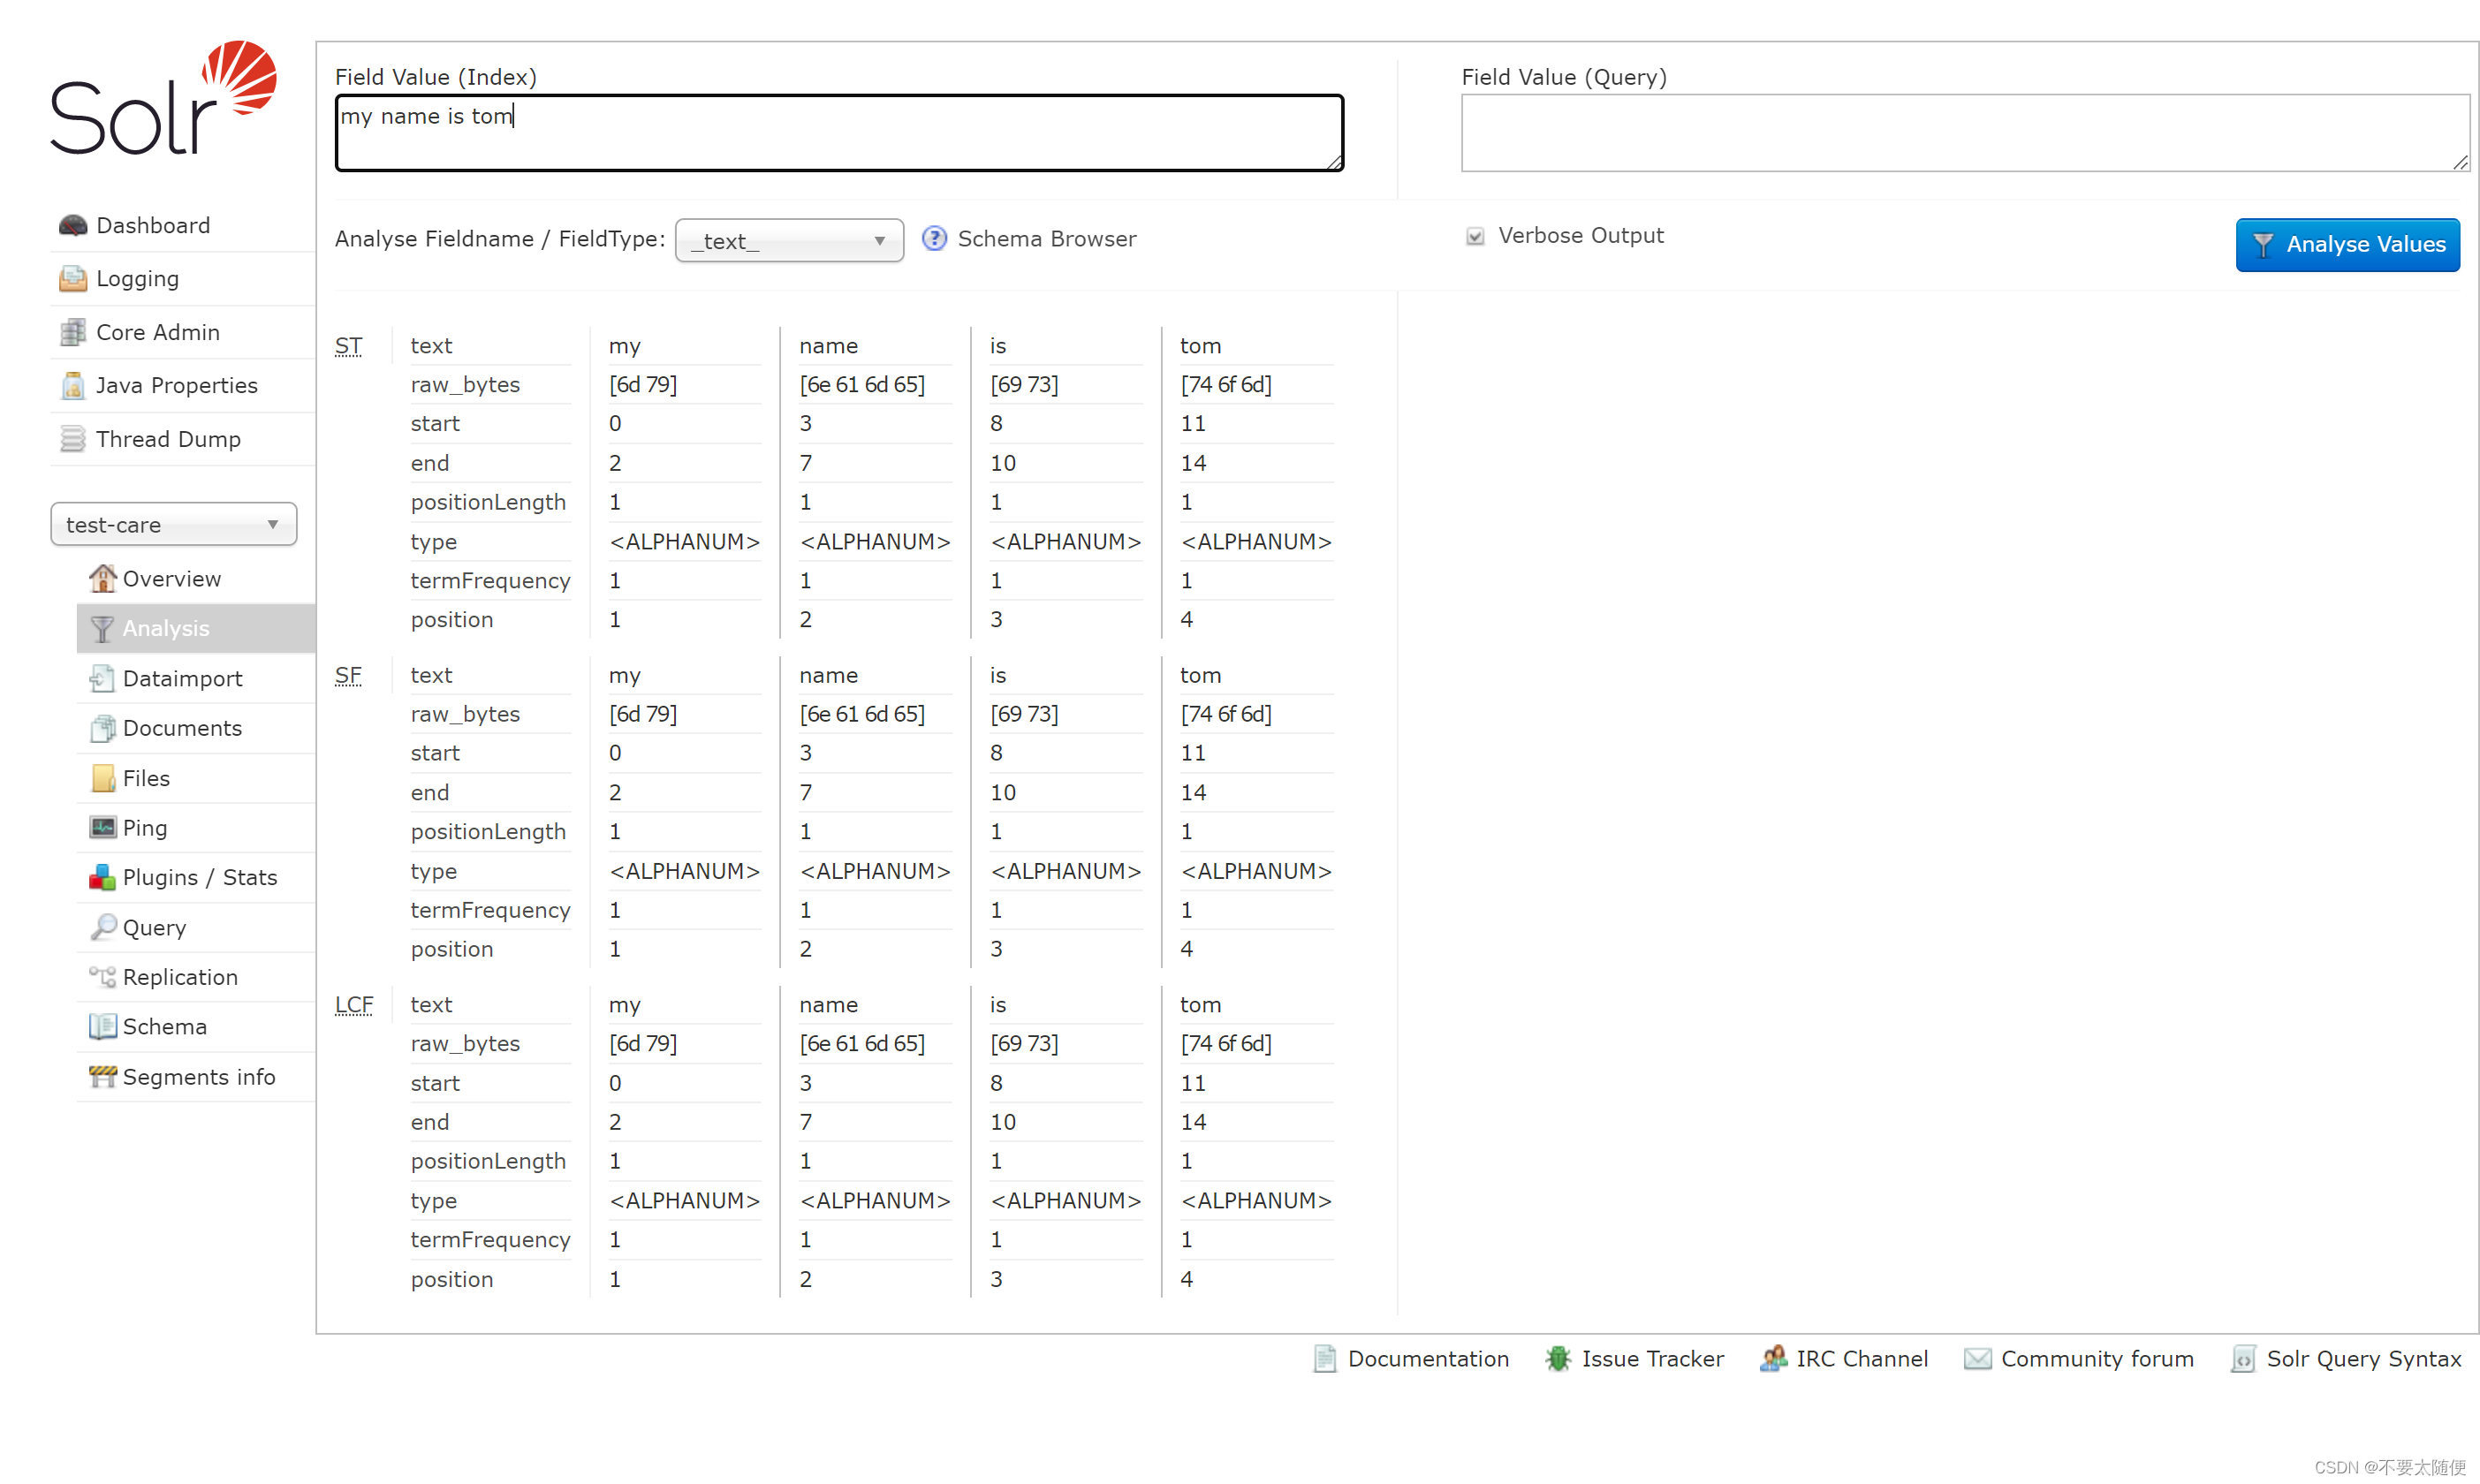Click the Query magnifier icon

point(102,927)
